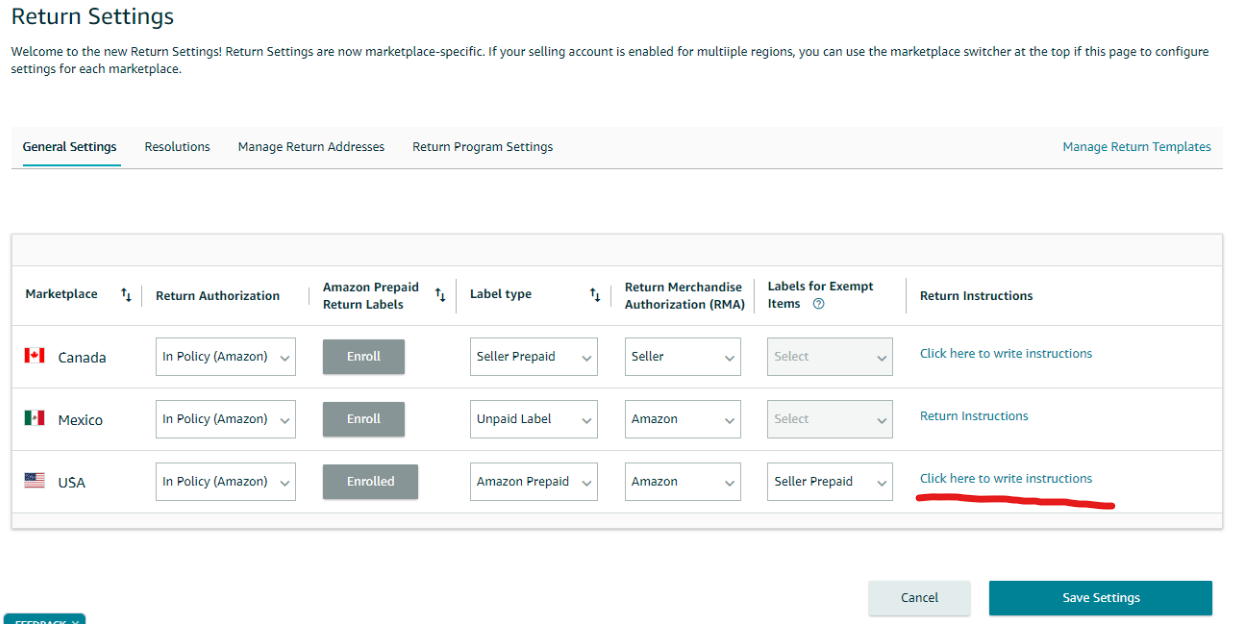
Task: Open USA RMA Amazon dropdown
Action: click(683, 482)
